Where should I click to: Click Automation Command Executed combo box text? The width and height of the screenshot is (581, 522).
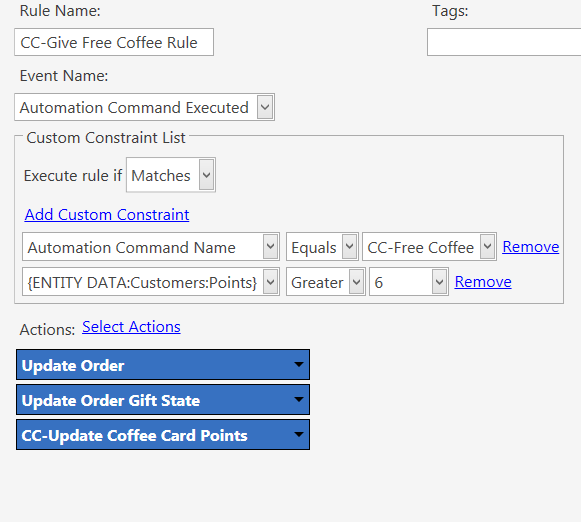[134, 107]
